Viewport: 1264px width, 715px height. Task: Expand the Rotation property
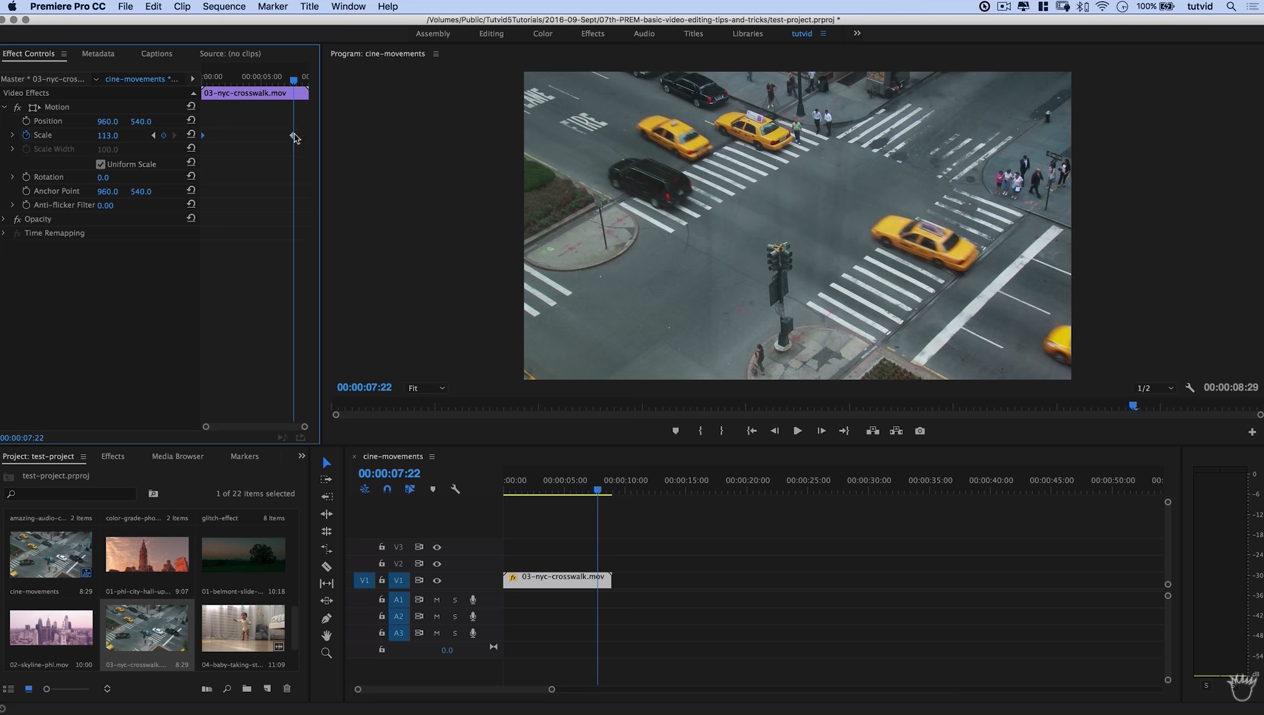point(12,177)
